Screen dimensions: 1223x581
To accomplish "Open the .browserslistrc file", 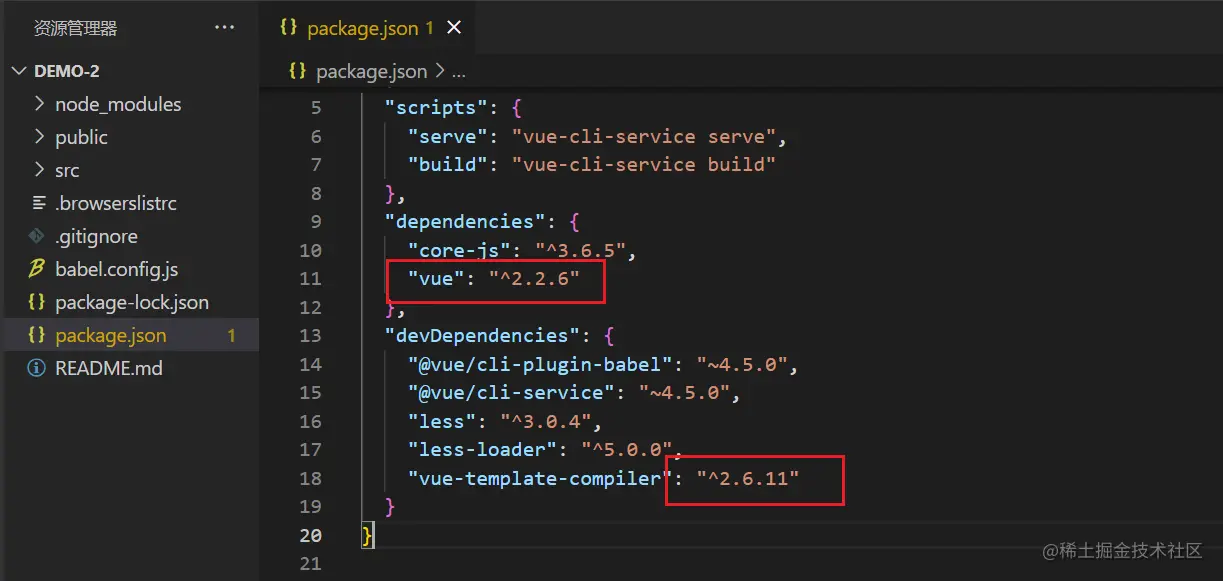I will pos(116,203).
